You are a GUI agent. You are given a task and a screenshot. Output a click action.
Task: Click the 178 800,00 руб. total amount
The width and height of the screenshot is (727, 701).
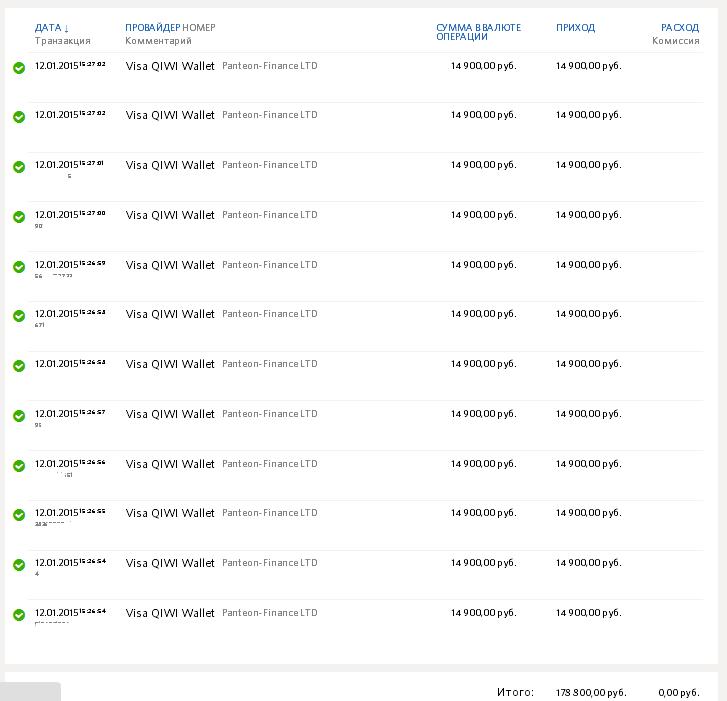(591, 692)
